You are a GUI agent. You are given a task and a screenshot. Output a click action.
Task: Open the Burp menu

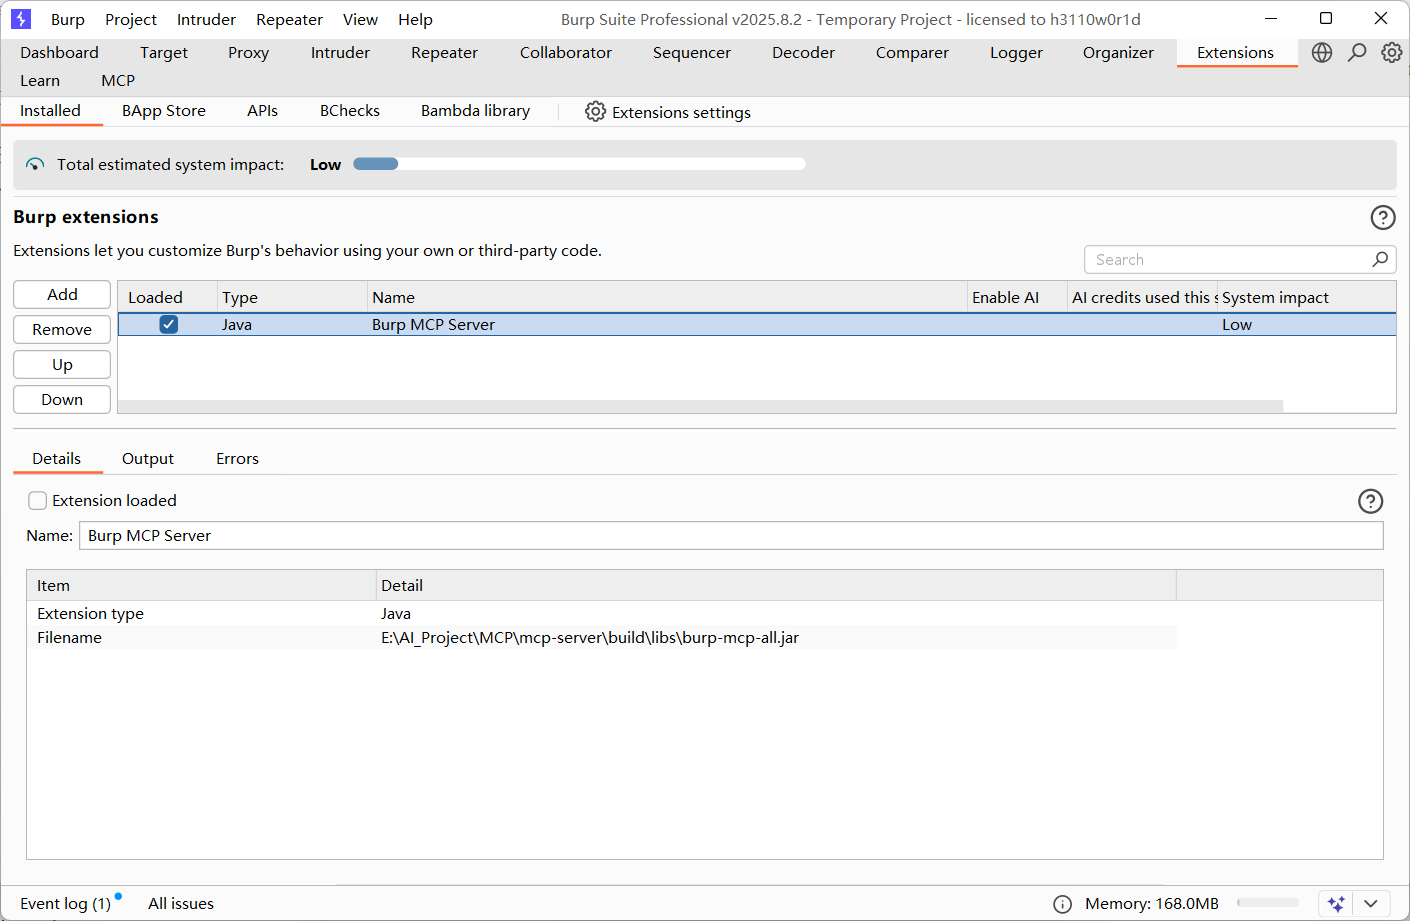pos(68,20)
